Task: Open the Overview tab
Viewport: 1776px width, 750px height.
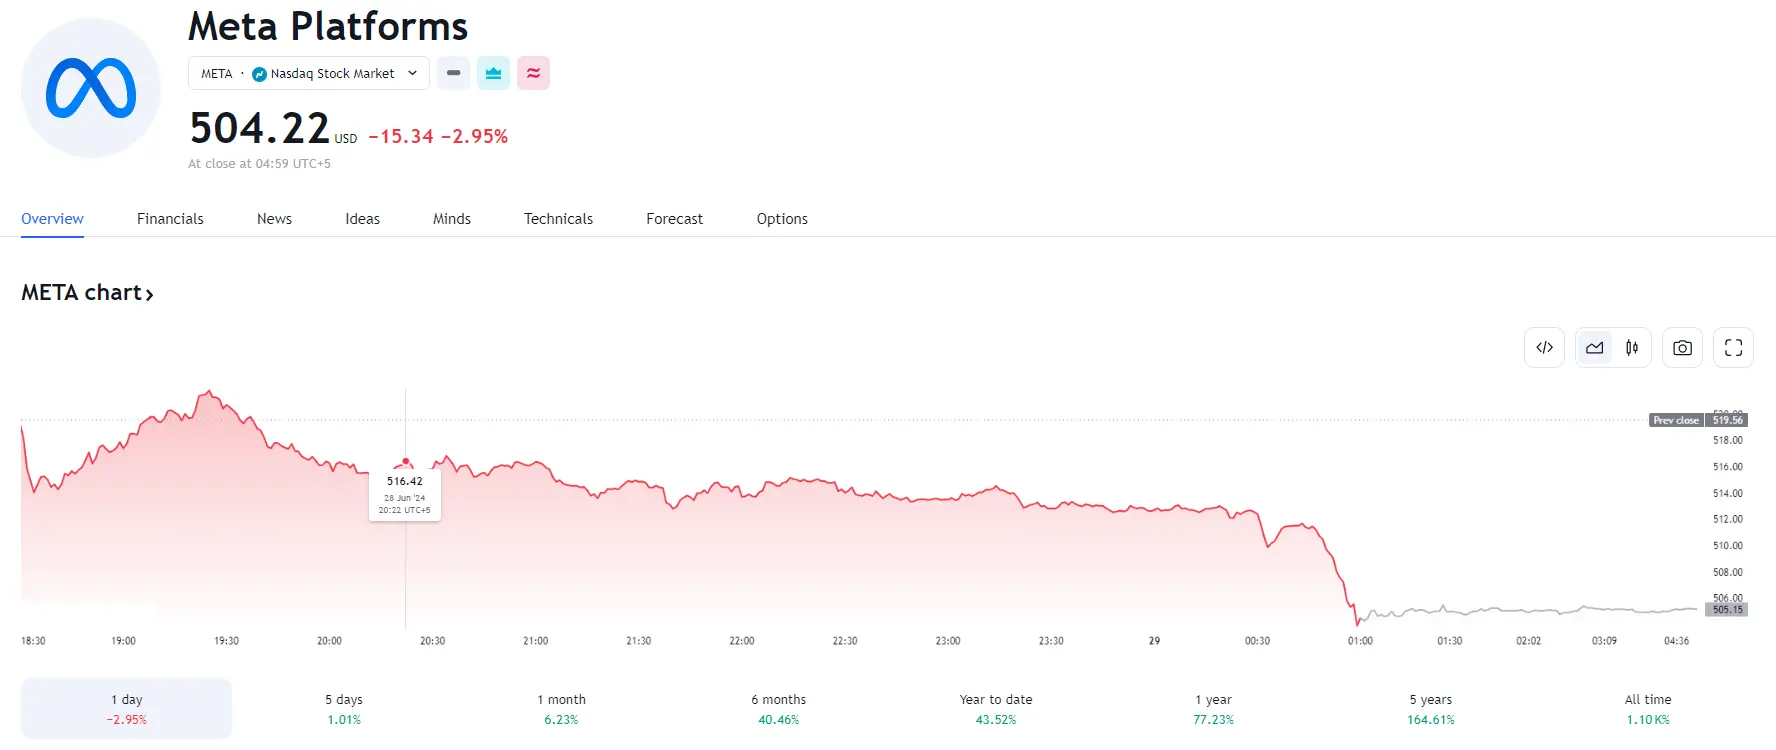Action: tap(52, 219)
